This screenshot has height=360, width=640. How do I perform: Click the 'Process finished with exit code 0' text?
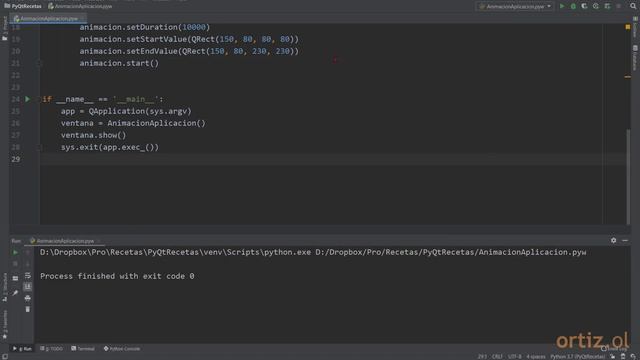point(117,276)
